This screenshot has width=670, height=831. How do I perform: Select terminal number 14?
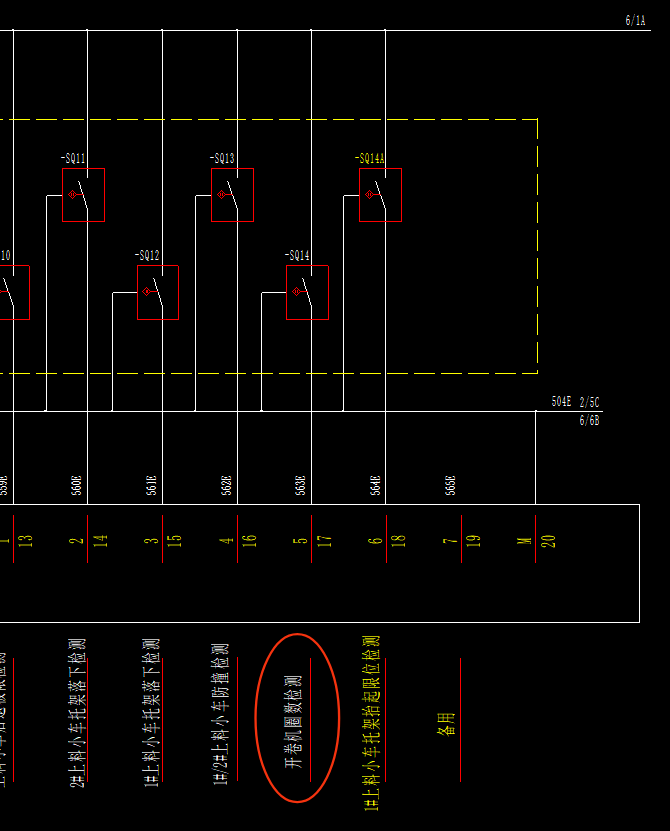(x=101, y=541)
